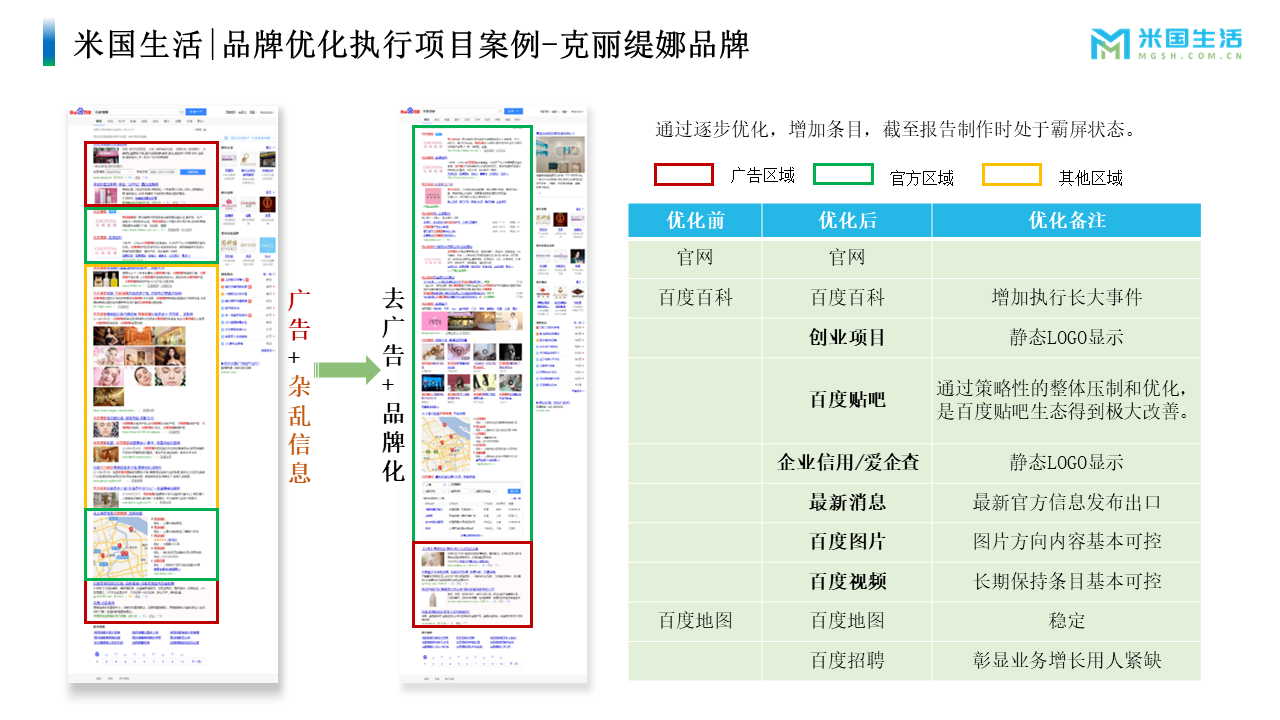Click the video thumbnail grid in right screenshot
Image resolution: width=1280 pixels, height=720 pixels.
[x=472, y=366]
